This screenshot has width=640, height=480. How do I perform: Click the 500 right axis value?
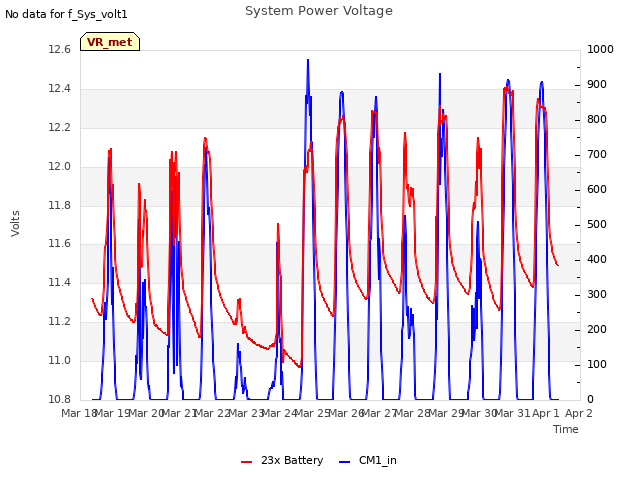pyautogui.click(x=597, y=225)
